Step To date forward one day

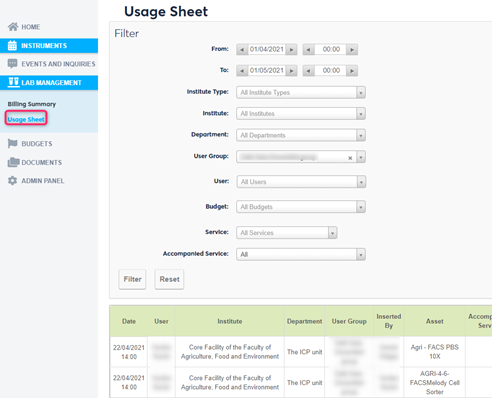click(x=292, y=71)
